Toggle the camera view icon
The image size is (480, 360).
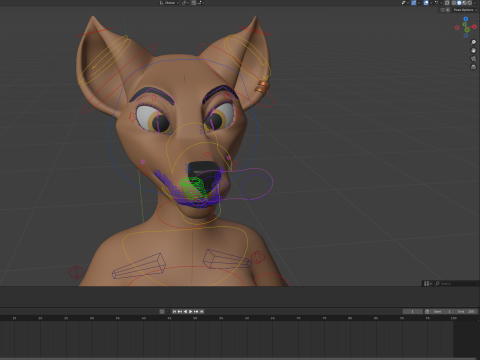point(473,59)
